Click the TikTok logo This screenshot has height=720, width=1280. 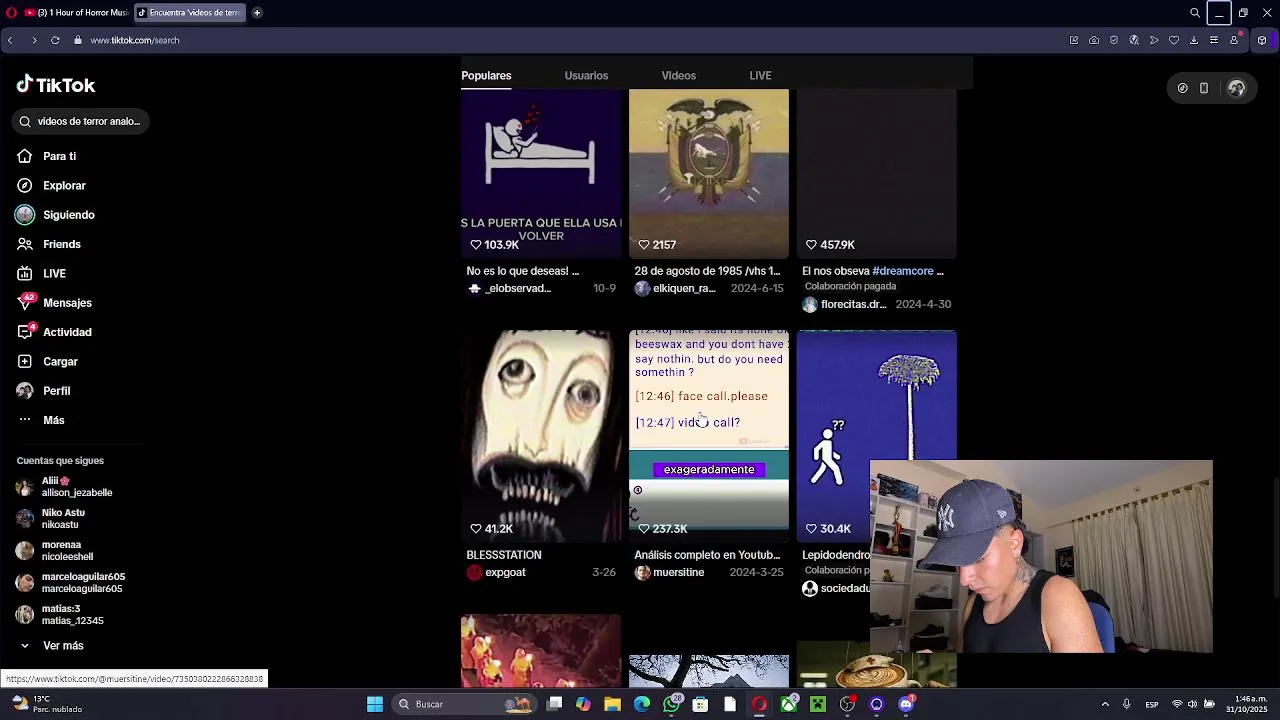(x=56, y=85)
